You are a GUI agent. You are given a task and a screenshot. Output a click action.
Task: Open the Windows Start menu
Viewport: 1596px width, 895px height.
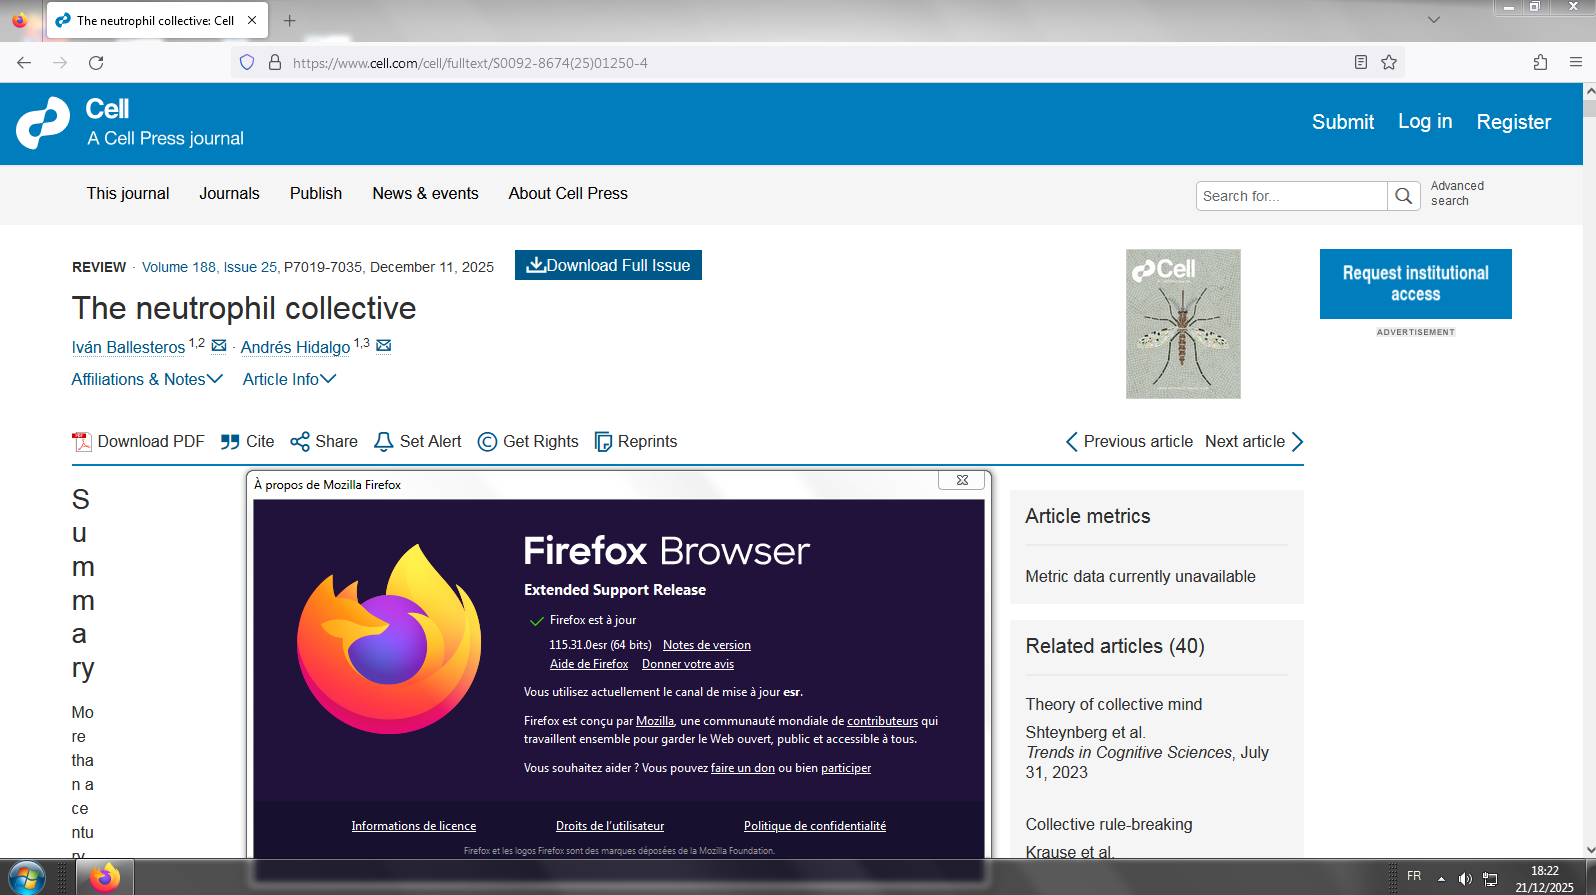click(26, 878)
